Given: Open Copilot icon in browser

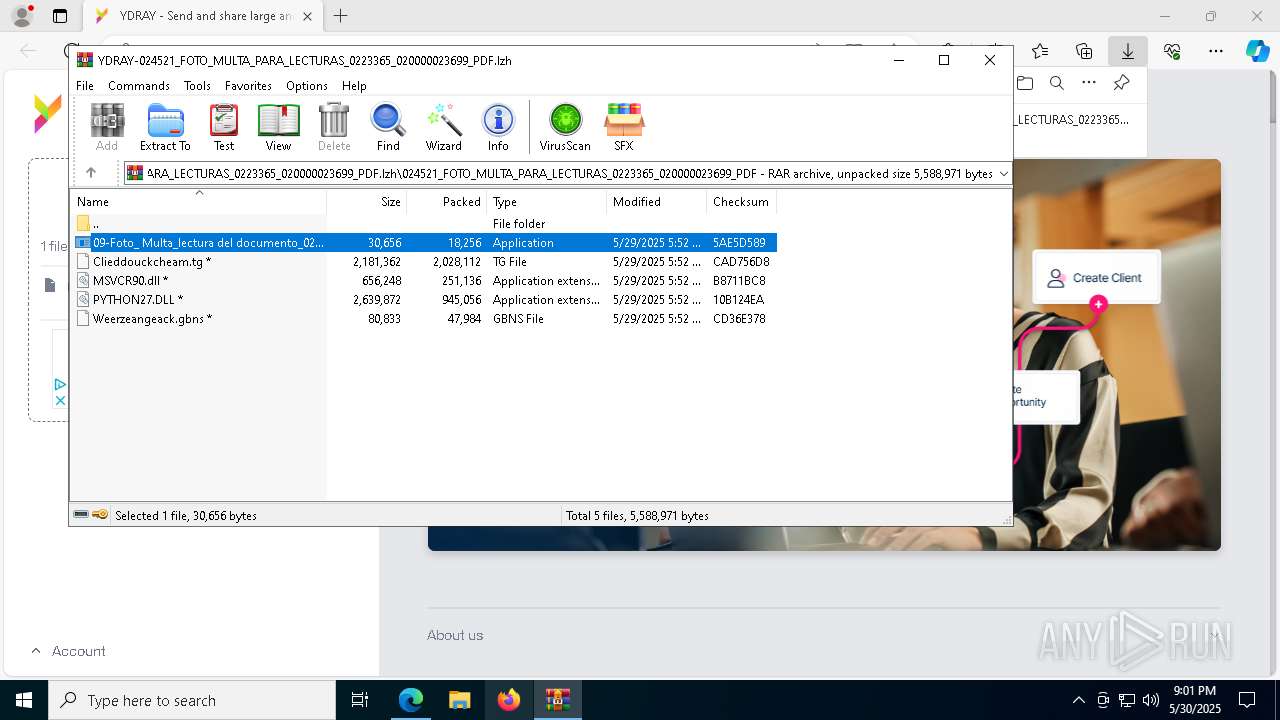Looking at the screenshot, I should (1258, 51).
